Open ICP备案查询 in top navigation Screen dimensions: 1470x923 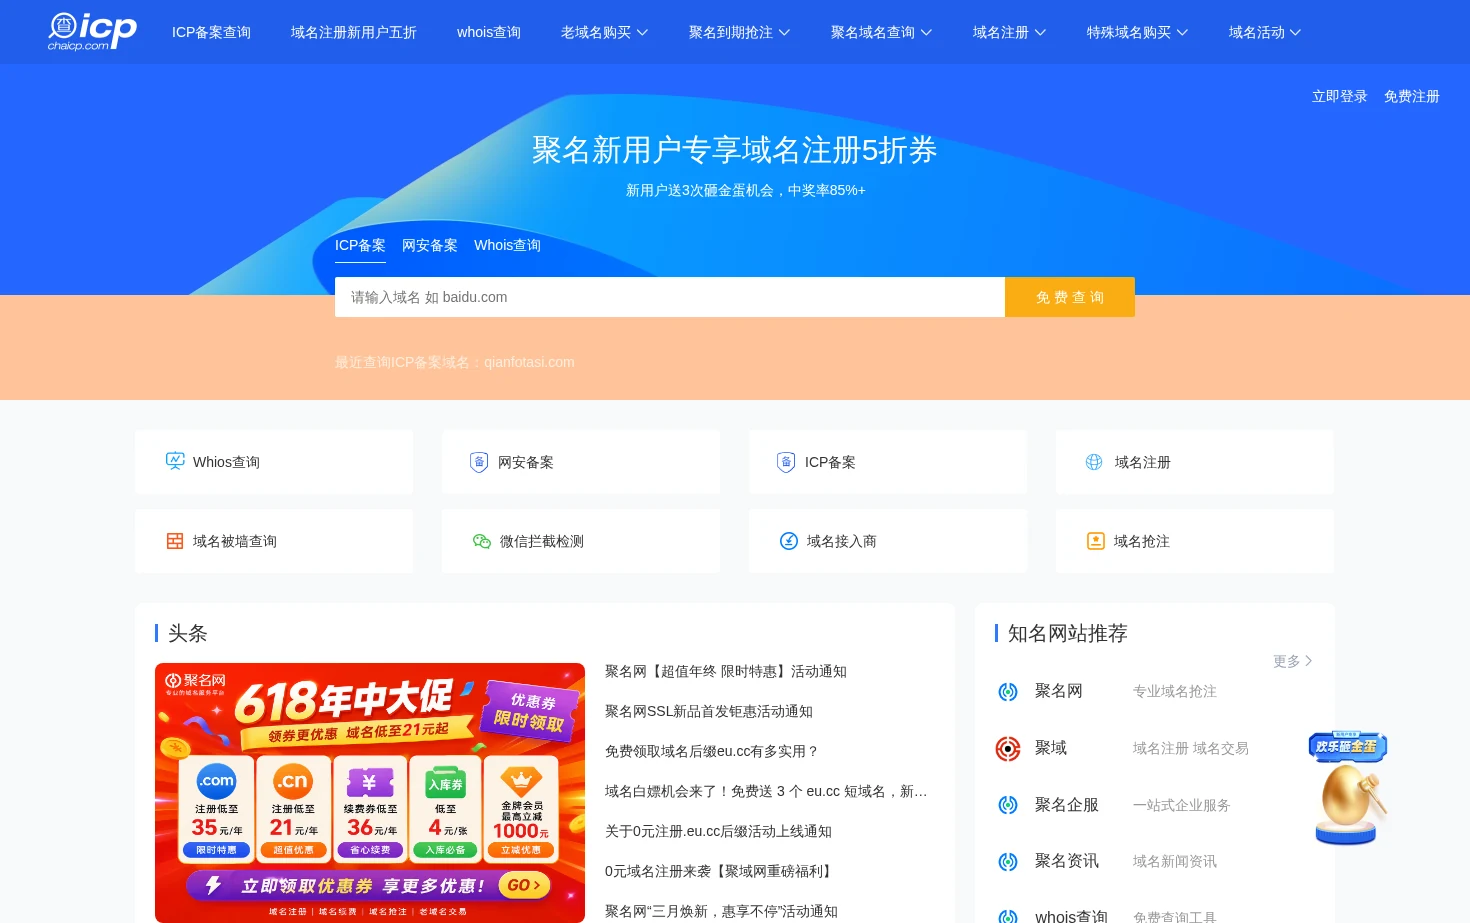tap(211, 32)
